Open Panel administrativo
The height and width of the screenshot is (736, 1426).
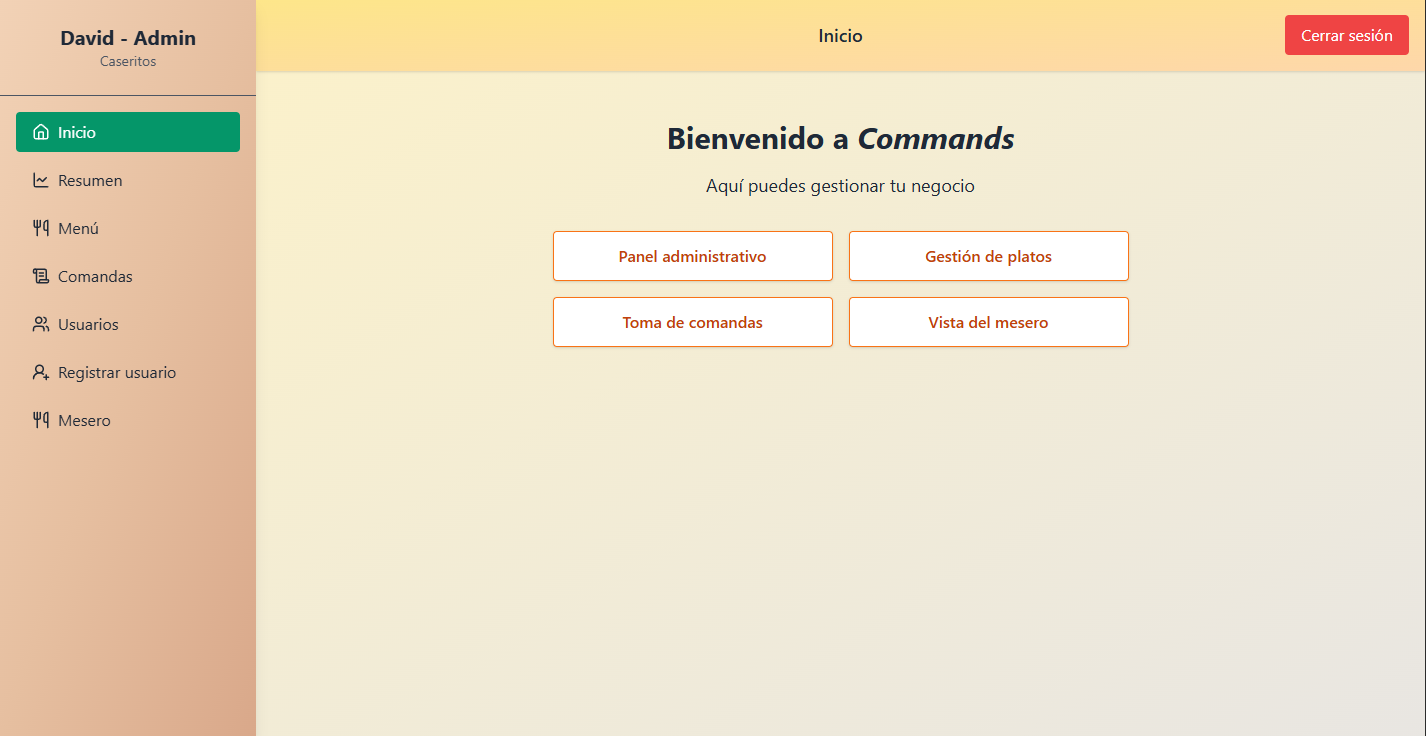(x=693, y=256)
